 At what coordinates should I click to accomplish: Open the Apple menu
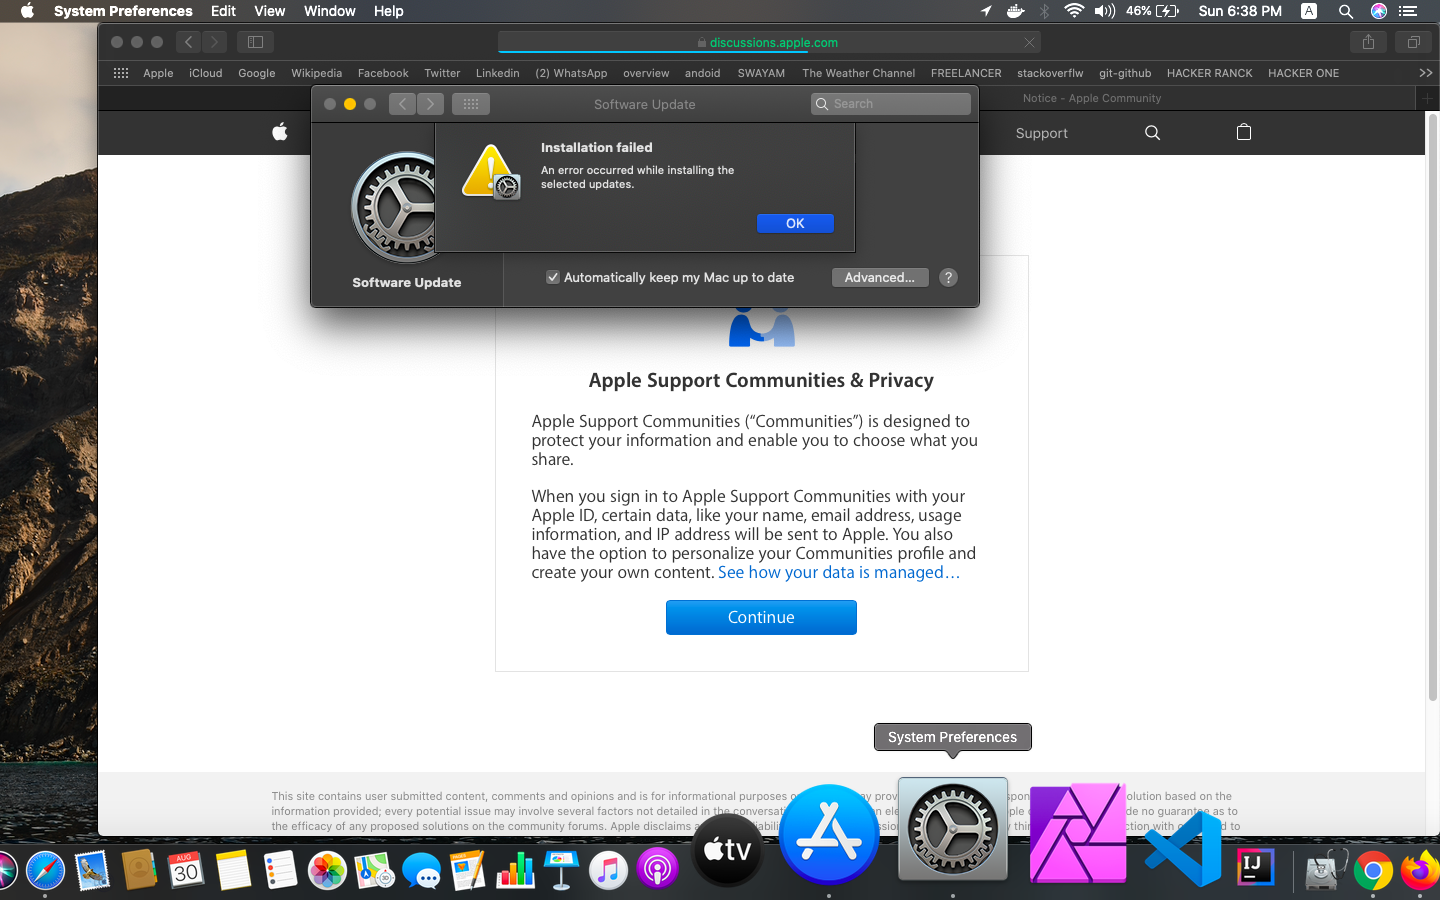27,11
